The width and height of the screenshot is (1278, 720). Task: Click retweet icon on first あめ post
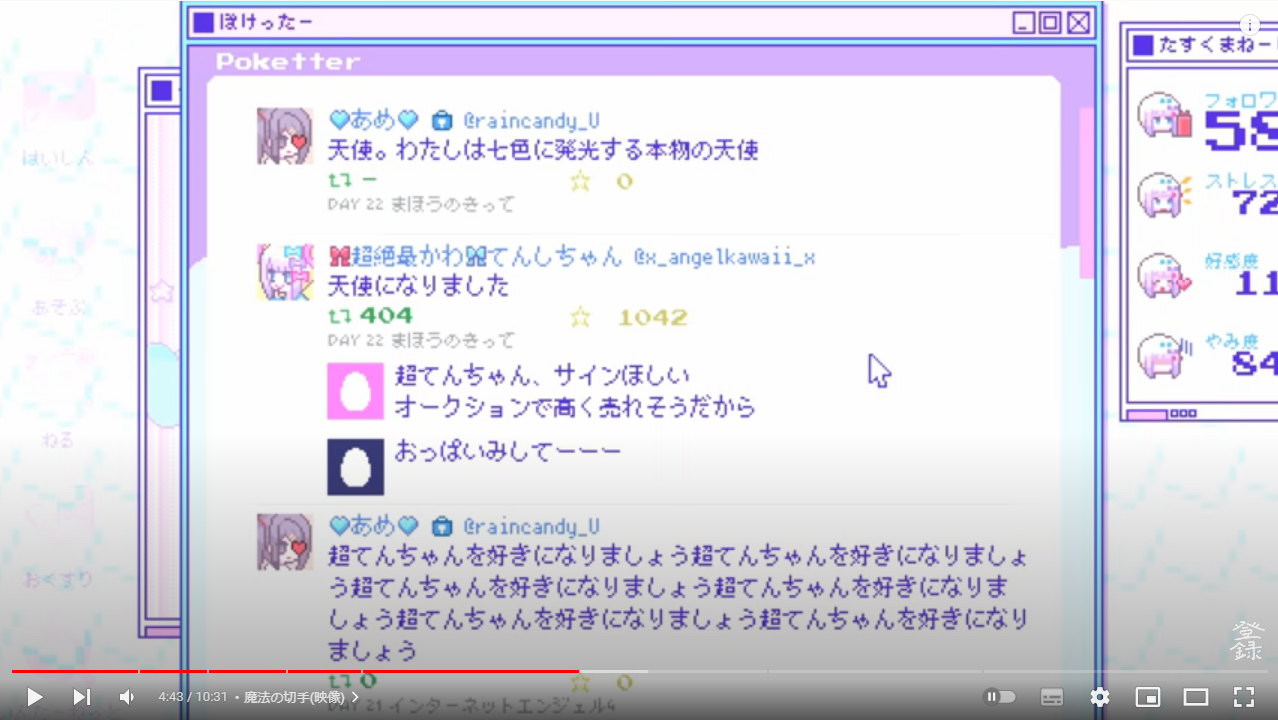(x=340, y=181)
